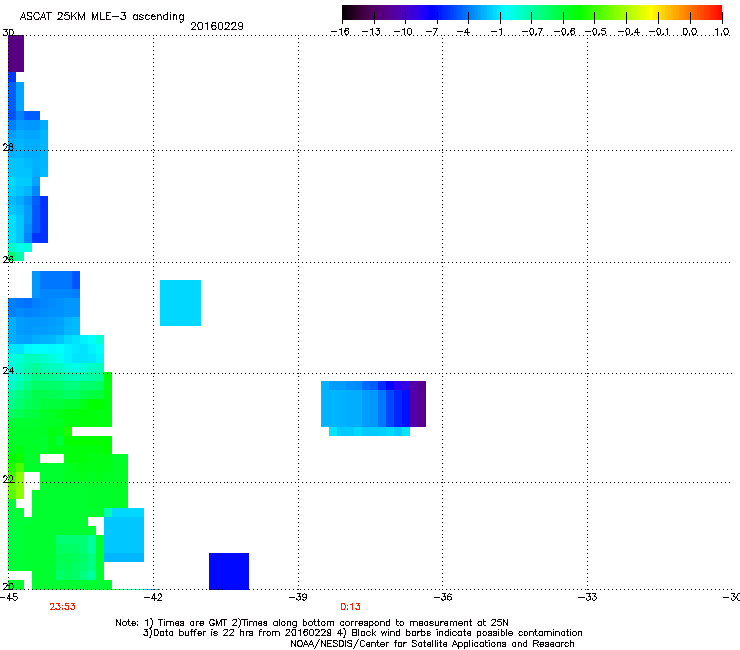The height and width of the screenshot is (650, 740).
Task: Choose the -0.1 color scale label
Action: 659,32
